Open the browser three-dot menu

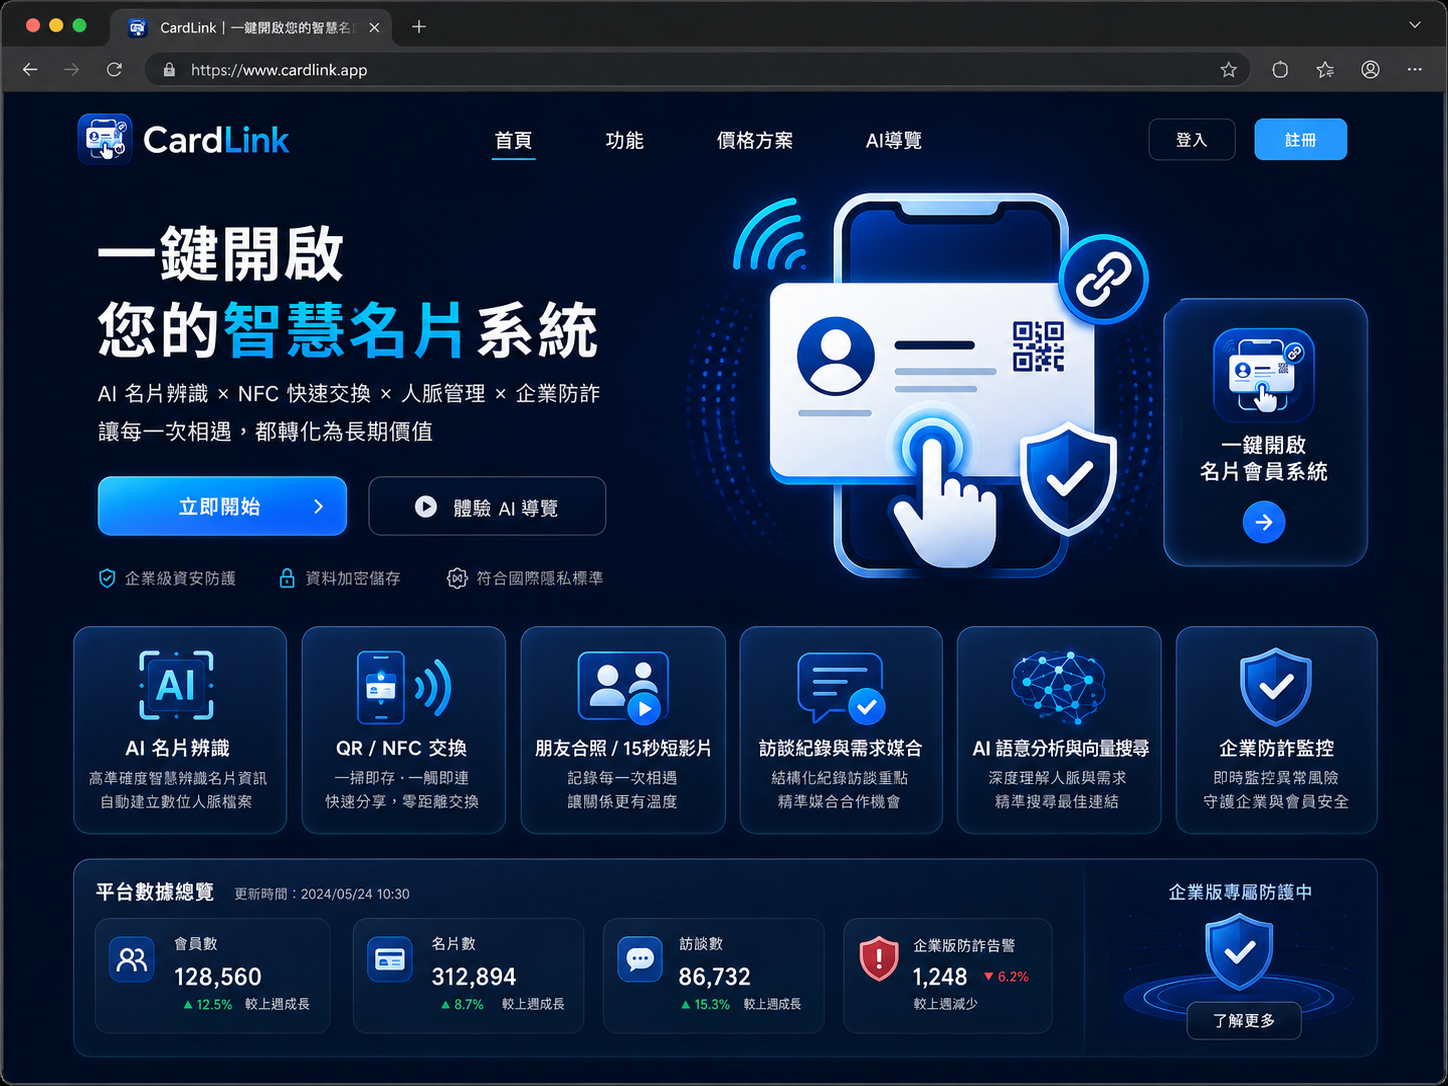click(x=1414, y=70)
